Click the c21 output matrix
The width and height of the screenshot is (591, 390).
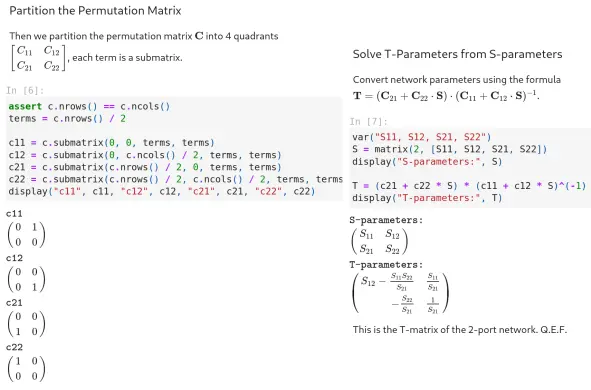click(26, 324)
